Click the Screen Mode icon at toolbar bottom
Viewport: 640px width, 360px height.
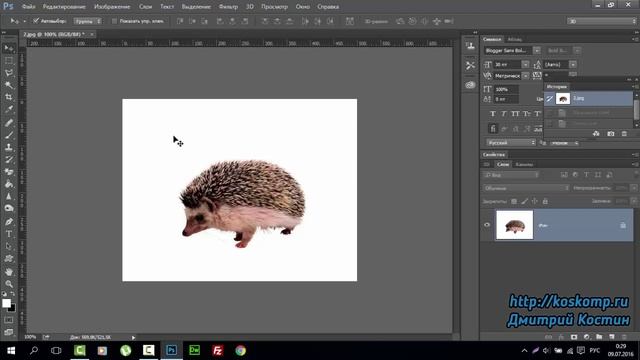9,332
